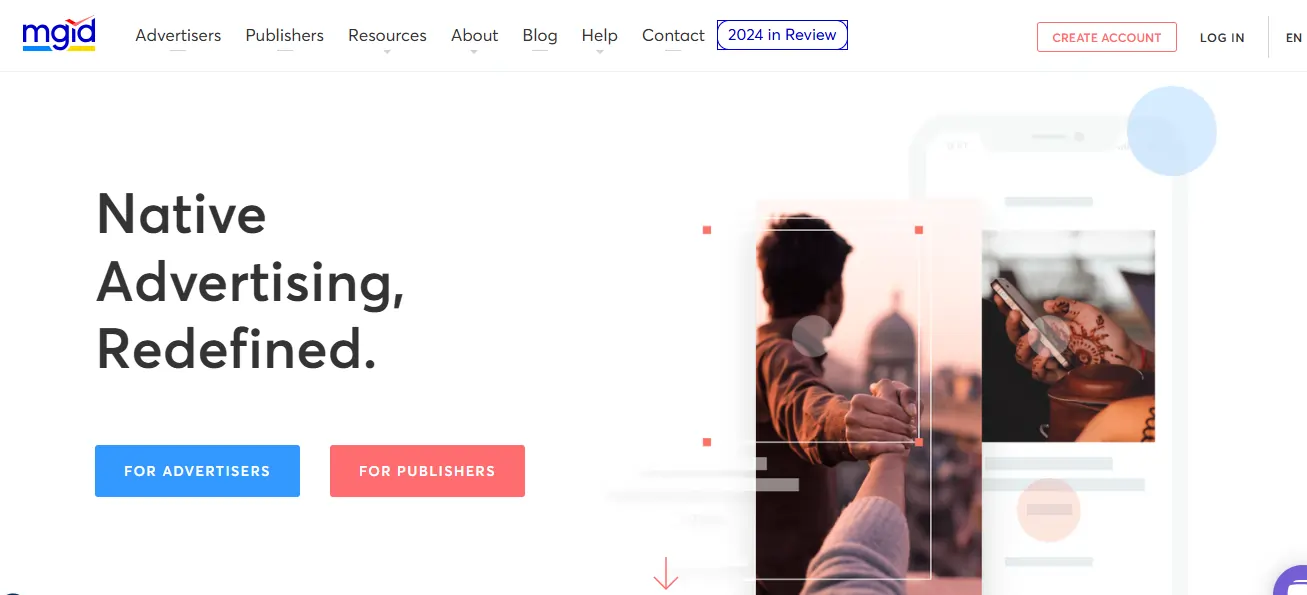Expand the Resources dropdown menu
The height and width of the screenshot is (595, 1307).
pyautogui.click(x=387, y=36)
